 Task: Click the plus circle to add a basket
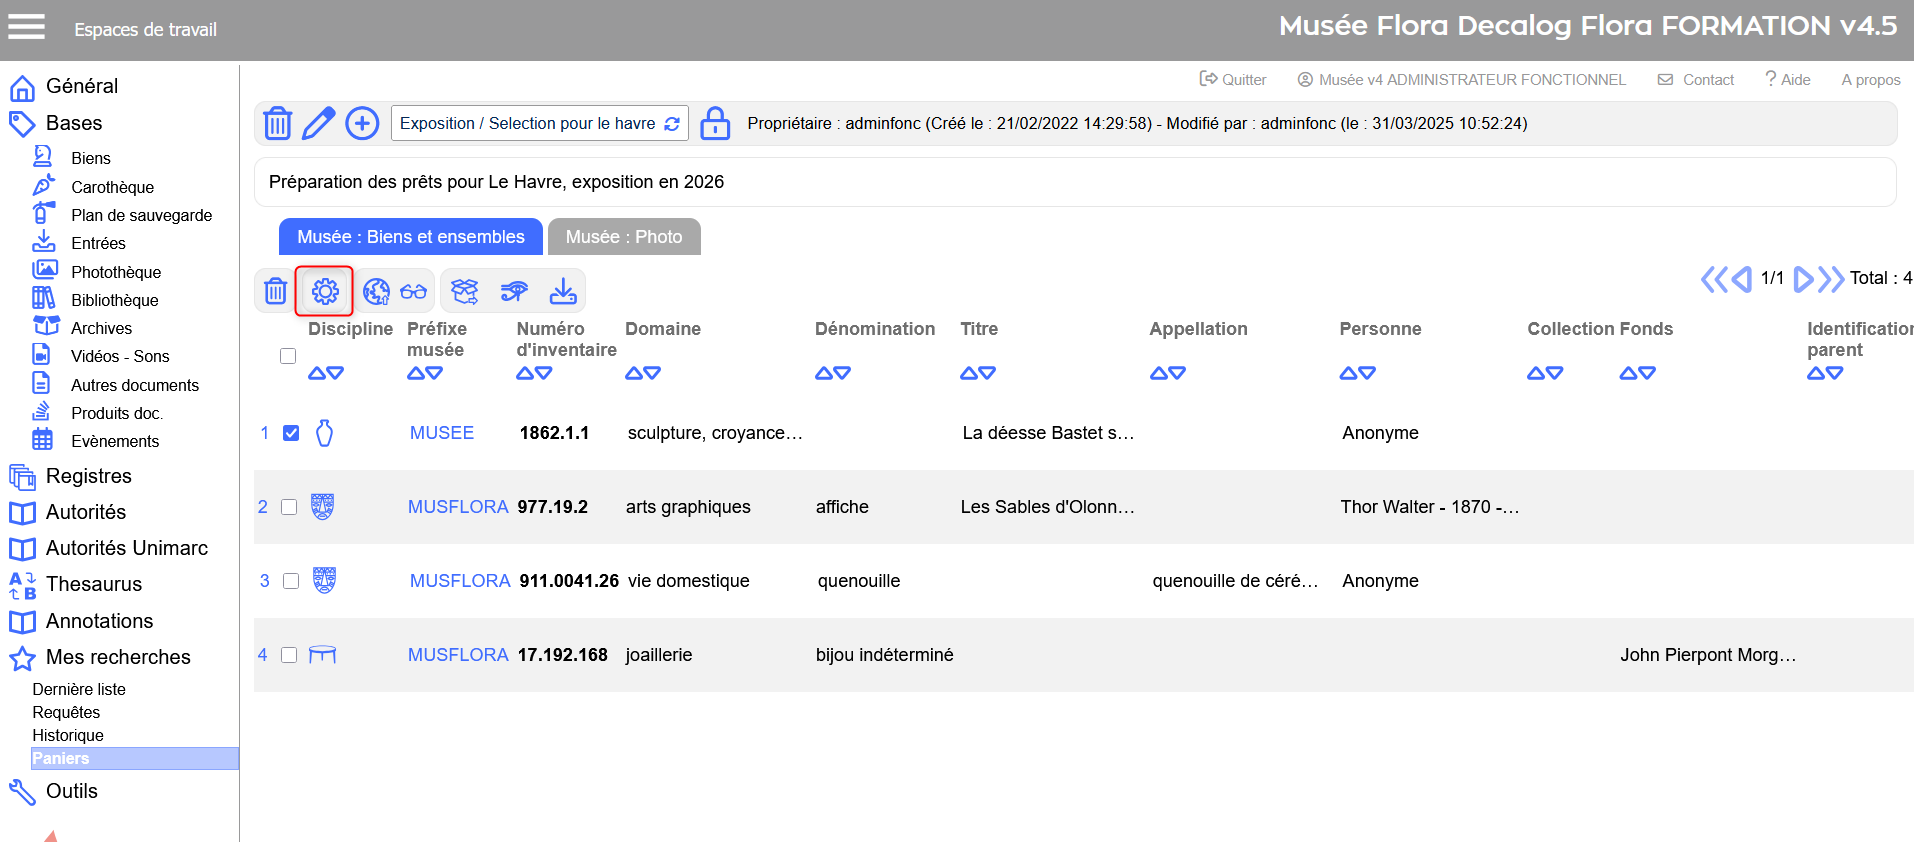[x=362, y=123]
